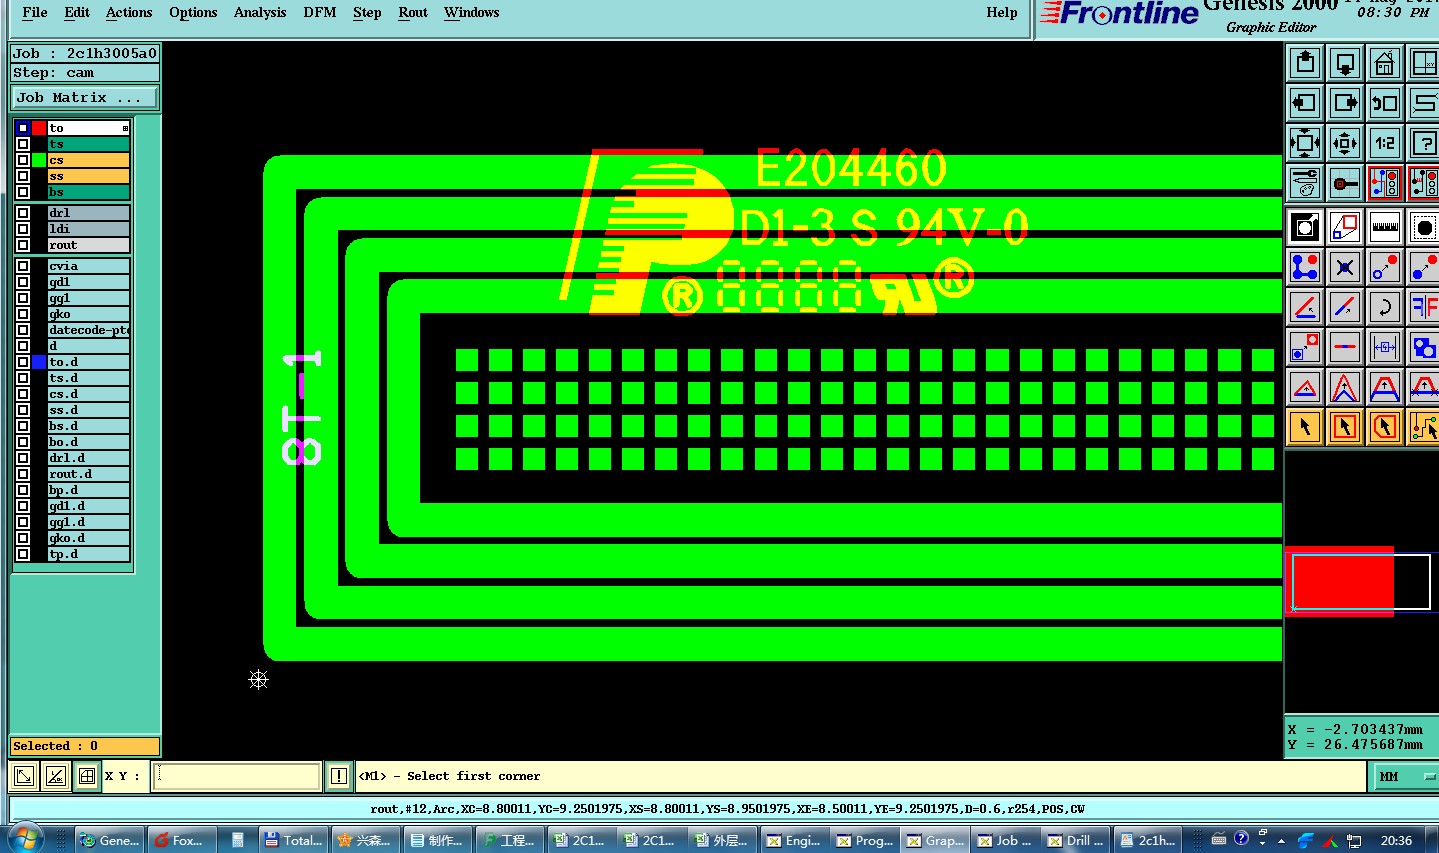Click the green color swatch of layer cs
Viewport: 1439px width, 853px height.
39,160
